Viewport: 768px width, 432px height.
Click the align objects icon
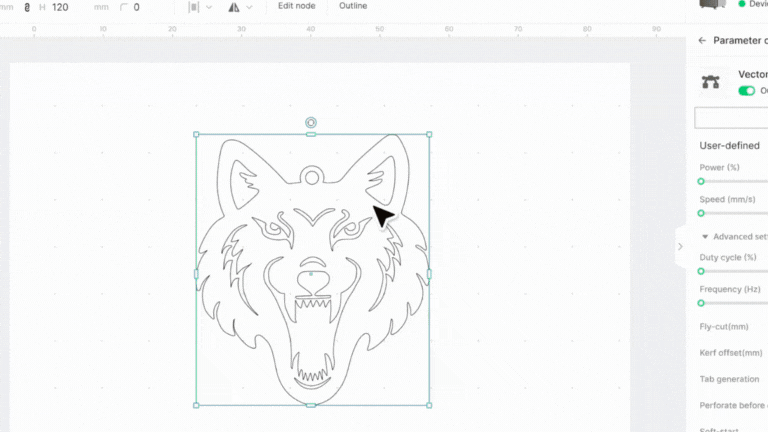[x=194, y=7]
